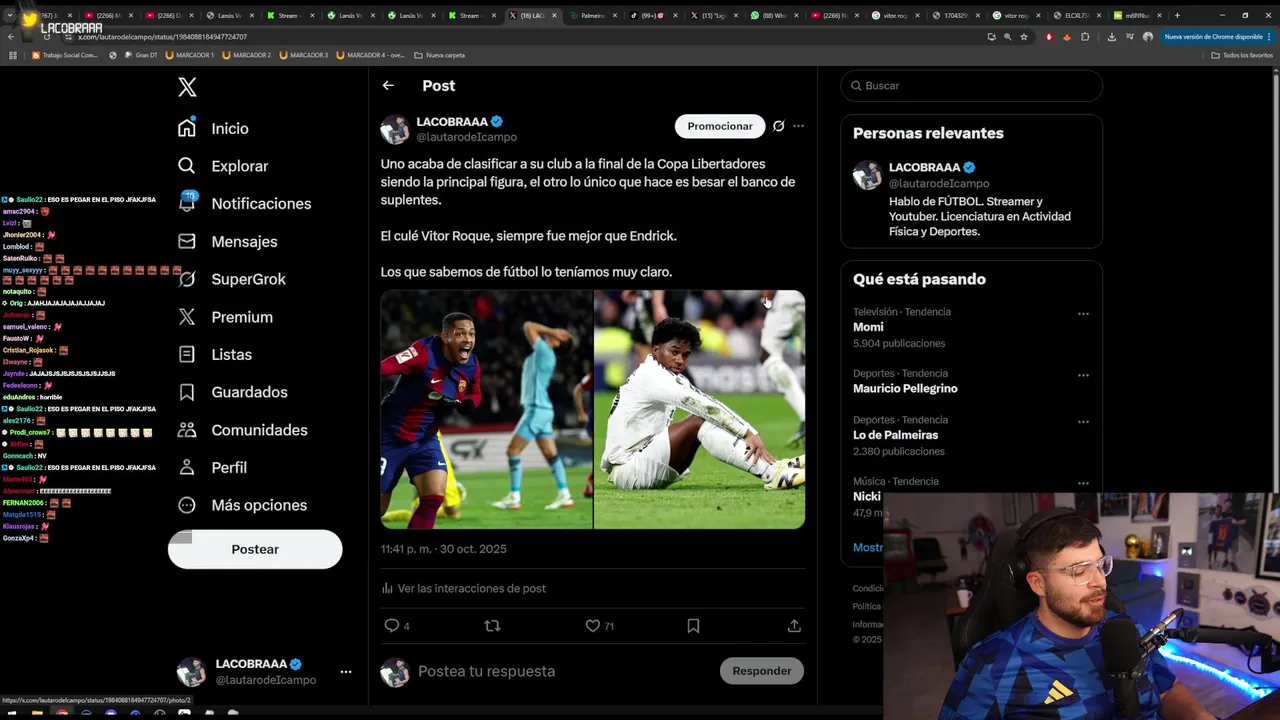Click the Responder button

(x=762, y=671)
